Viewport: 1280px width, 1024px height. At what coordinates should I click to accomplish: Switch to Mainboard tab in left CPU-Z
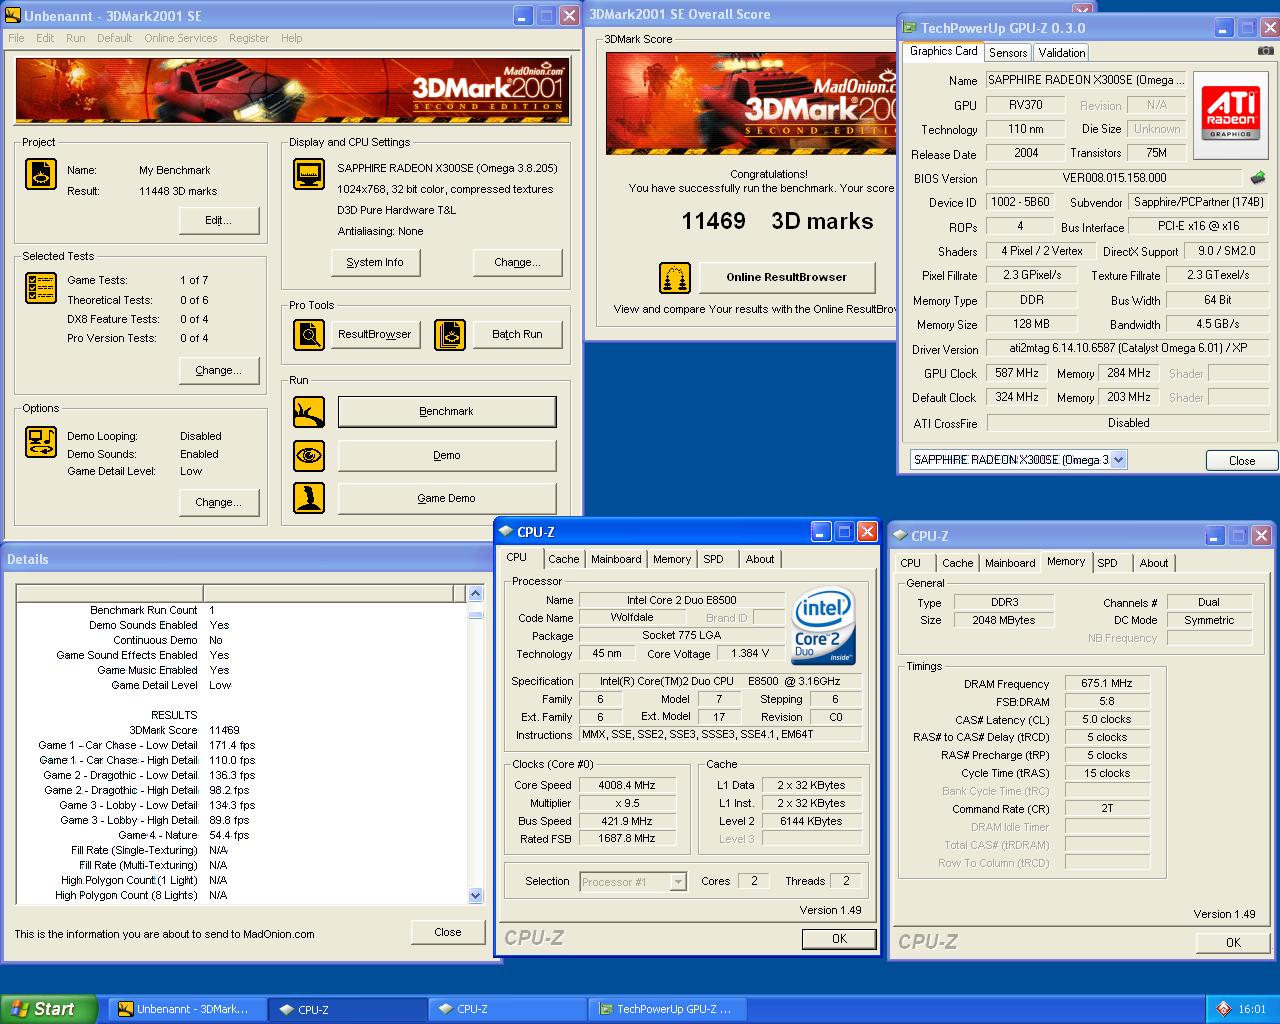pyautogui.click(x=616, y=559)
